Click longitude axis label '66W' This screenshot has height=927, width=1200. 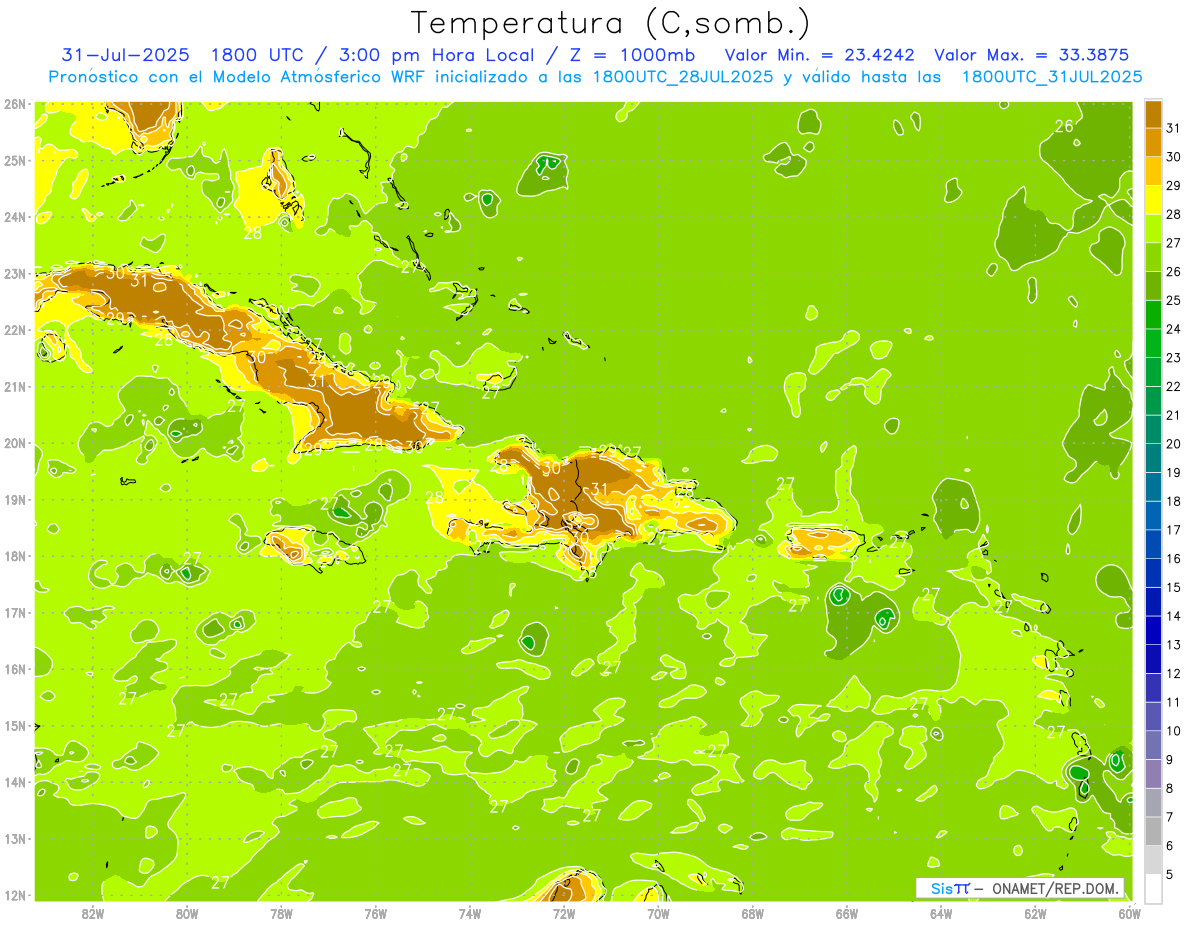tap(847, 913)
